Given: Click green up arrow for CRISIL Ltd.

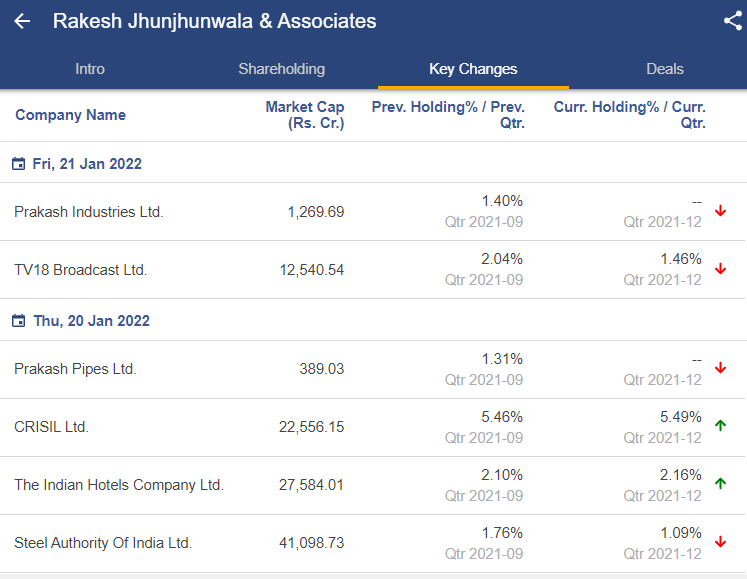Looking at the screenshot, I should tap(720, 426).
